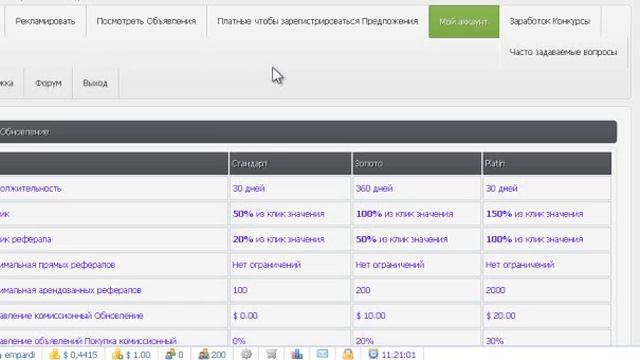Open the statistics bar chart icon
640x360 pixels.
pyautogui.click(x=297, y=354)
